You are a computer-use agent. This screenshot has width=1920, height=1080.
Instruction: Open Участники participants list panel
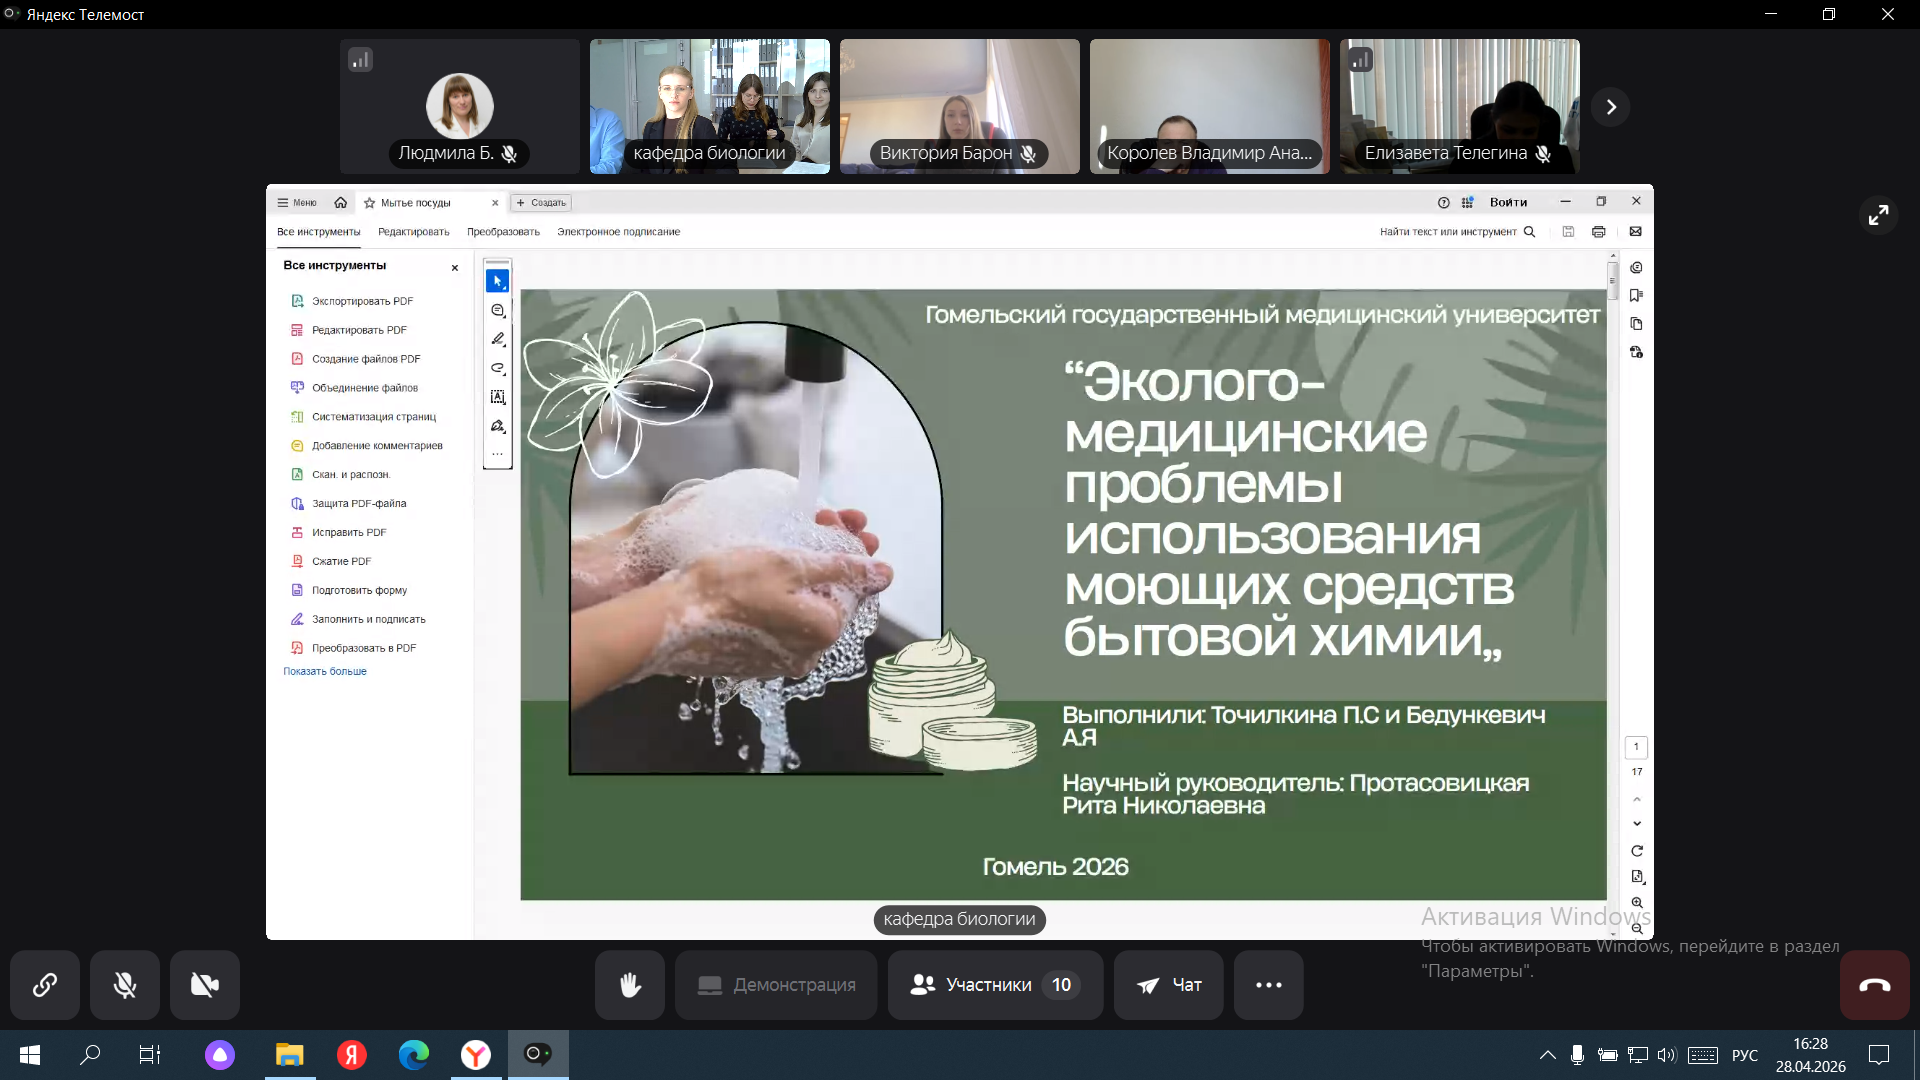(994, 985)
